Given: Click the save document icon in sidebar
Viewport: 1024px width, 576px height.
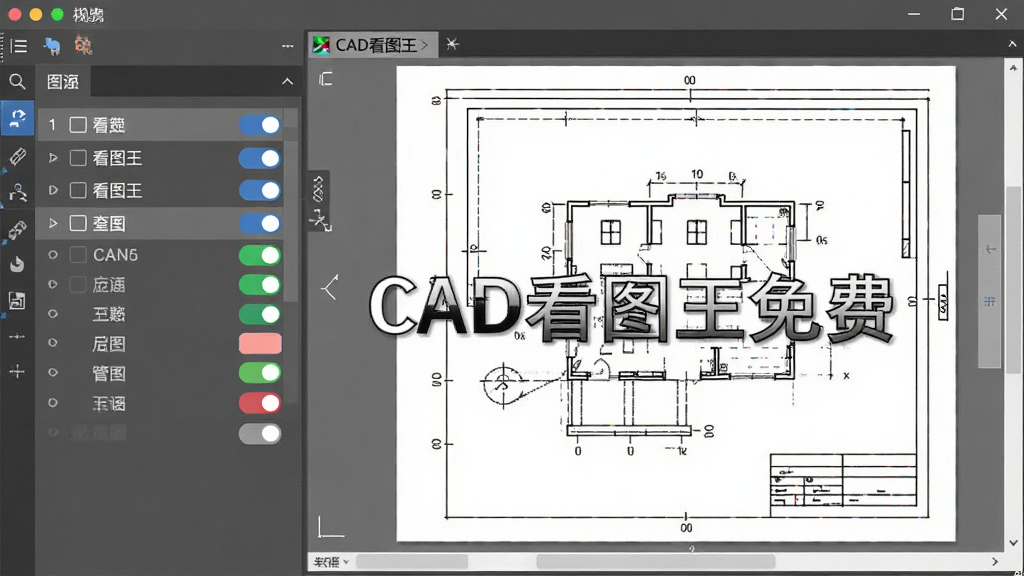Looking at the screenshot, I should (18, 300).
